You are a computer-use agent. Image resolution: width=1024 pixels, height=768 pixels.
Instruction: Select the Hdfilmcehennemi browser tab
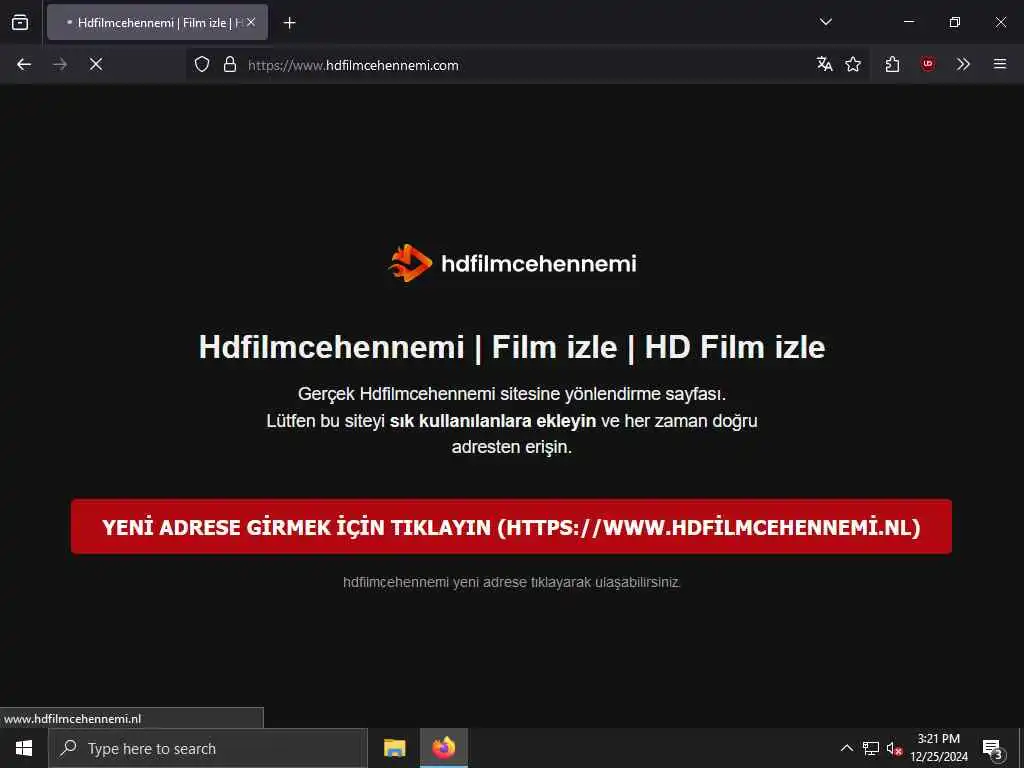(x=157, y=22)
